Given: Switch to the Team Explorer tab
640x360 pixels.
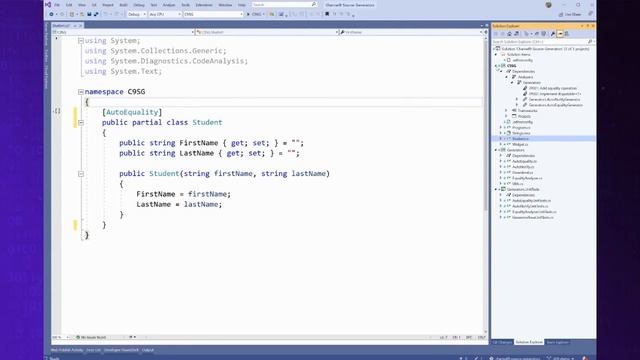Looking at the screenshot, I should [x=557, y=342].
